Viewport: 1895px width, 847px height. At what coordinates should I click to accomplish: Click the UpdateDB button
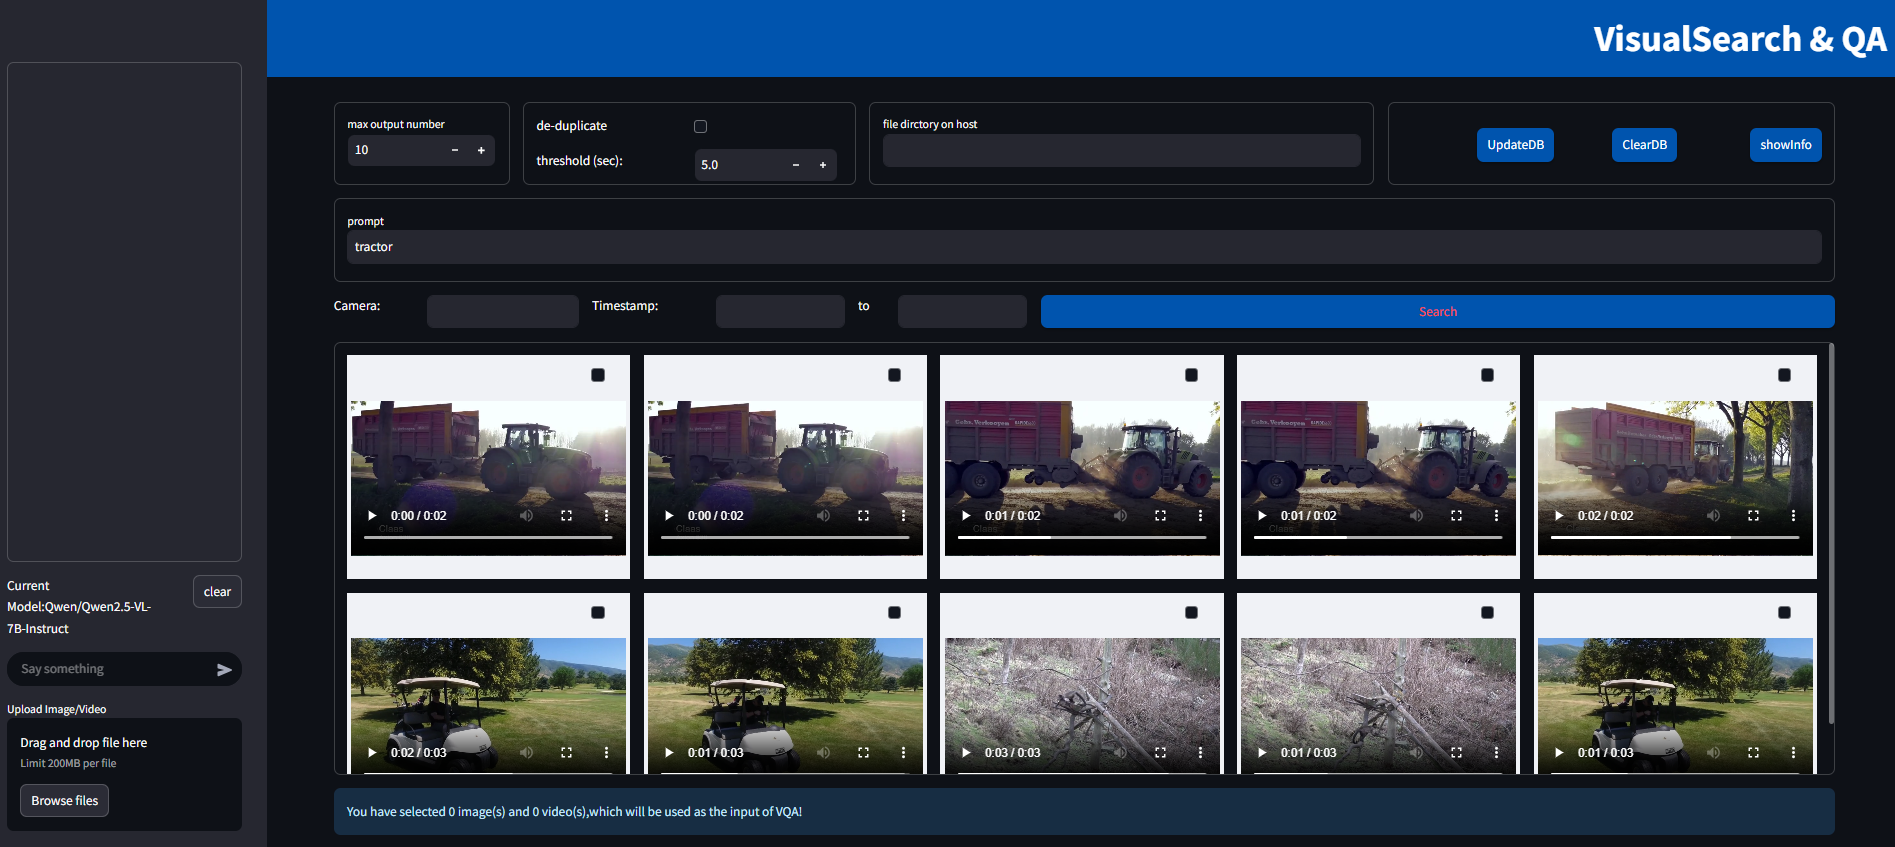(x=1515, y=145)
